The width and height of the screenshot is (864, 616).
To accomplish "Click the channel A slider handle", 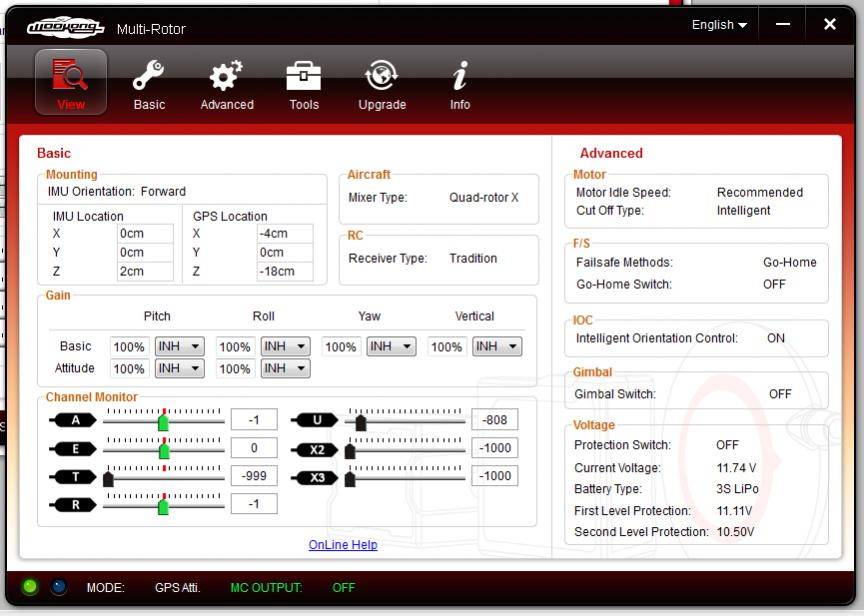I will [163, 422].
